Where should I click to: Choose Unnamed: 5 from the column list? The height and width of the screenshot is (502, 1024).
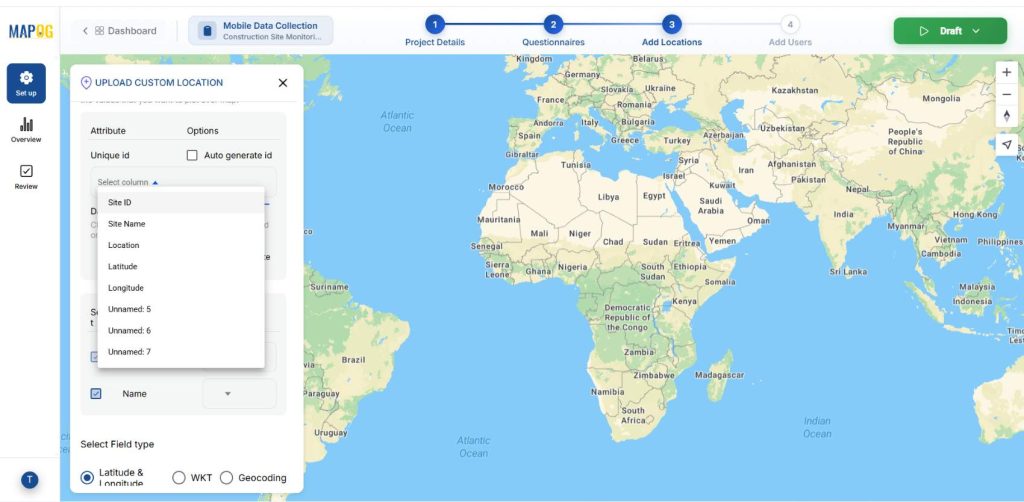click(181, 309)
